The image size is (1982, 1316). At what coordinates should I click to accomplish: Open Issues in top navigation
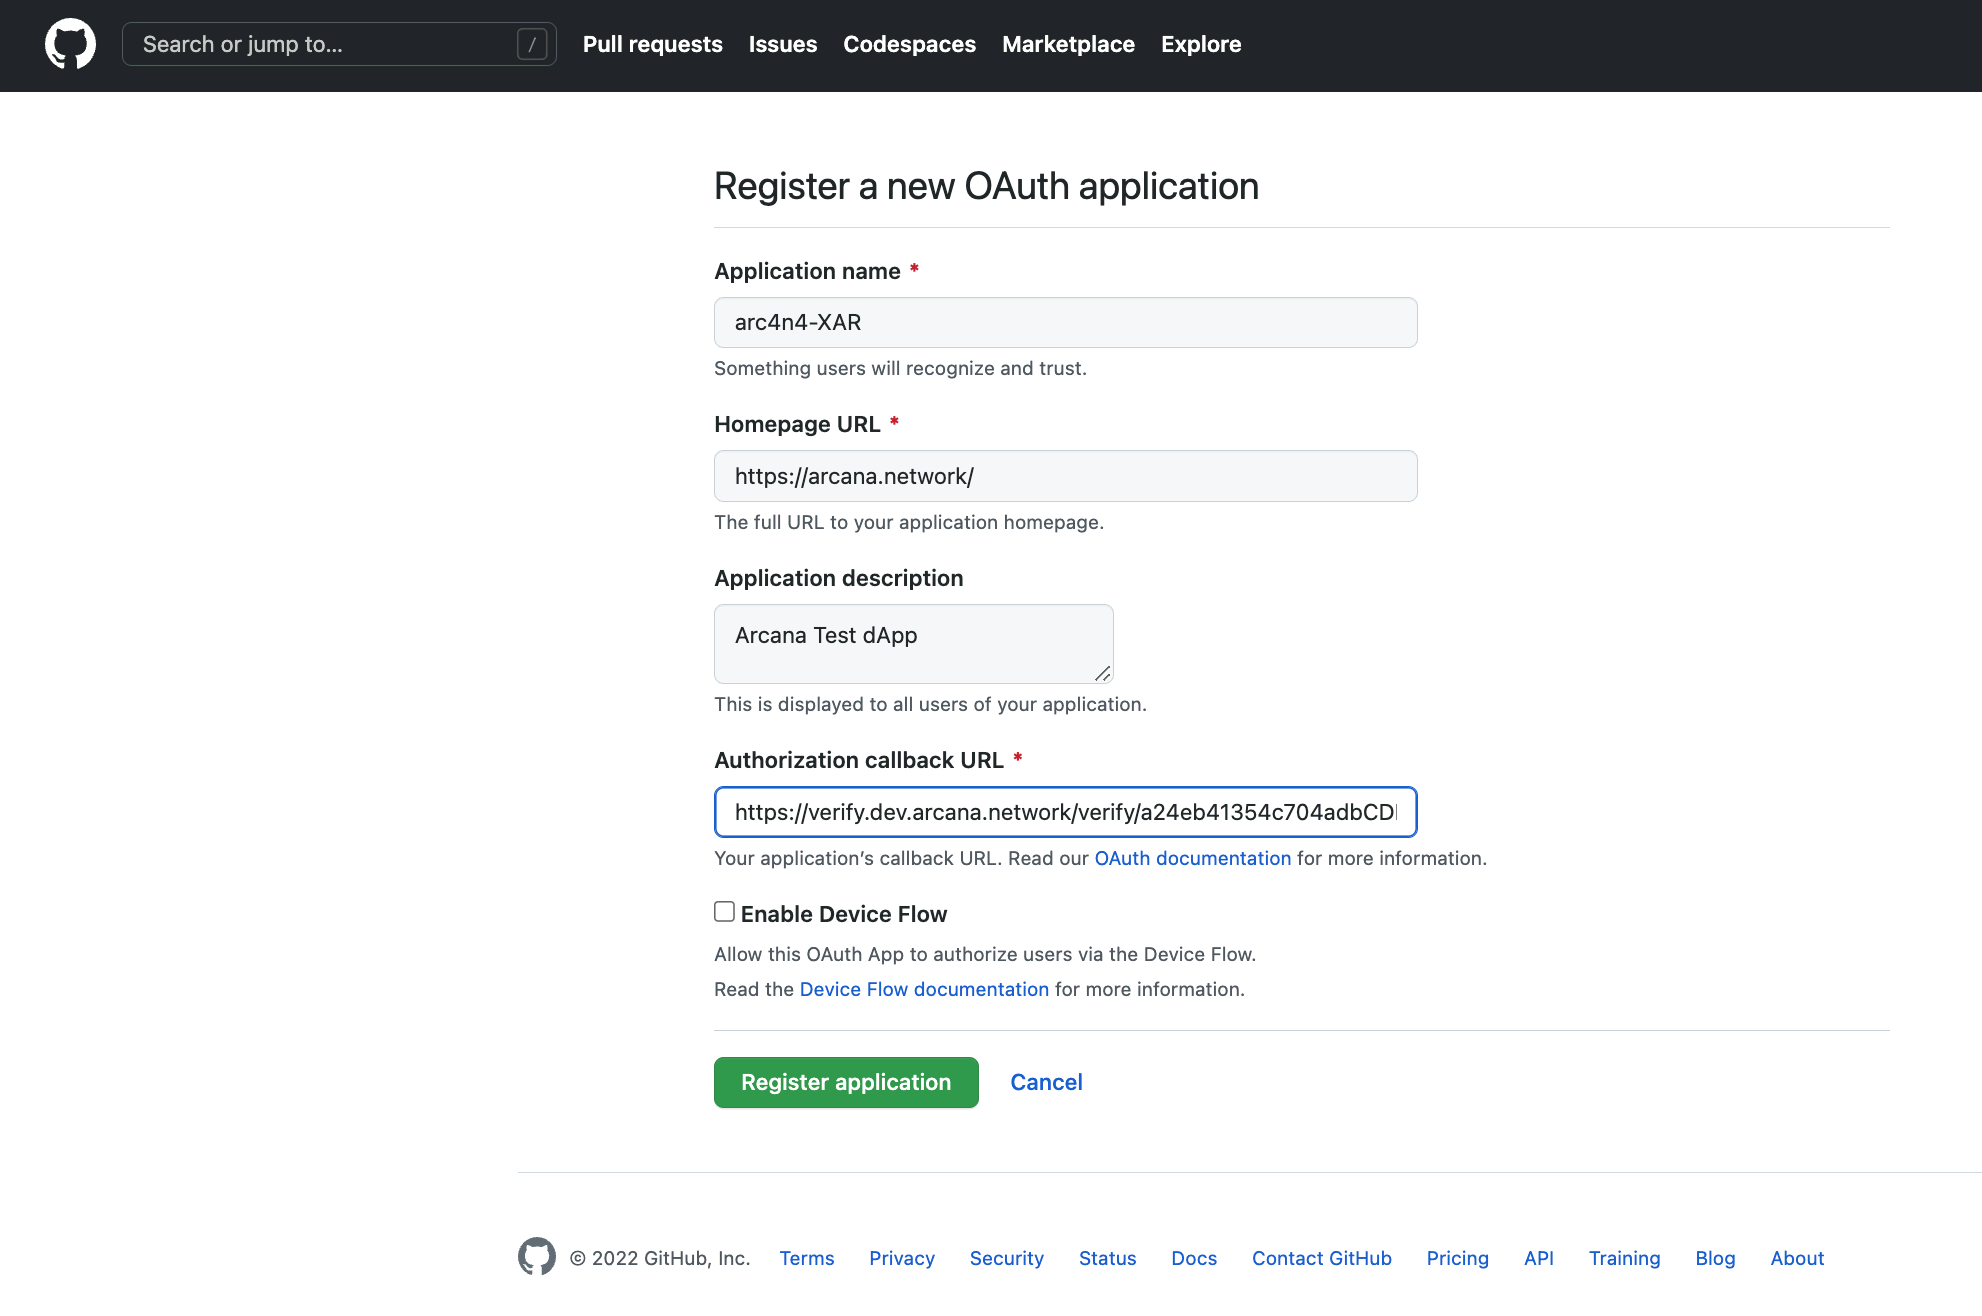pos(783,44)
